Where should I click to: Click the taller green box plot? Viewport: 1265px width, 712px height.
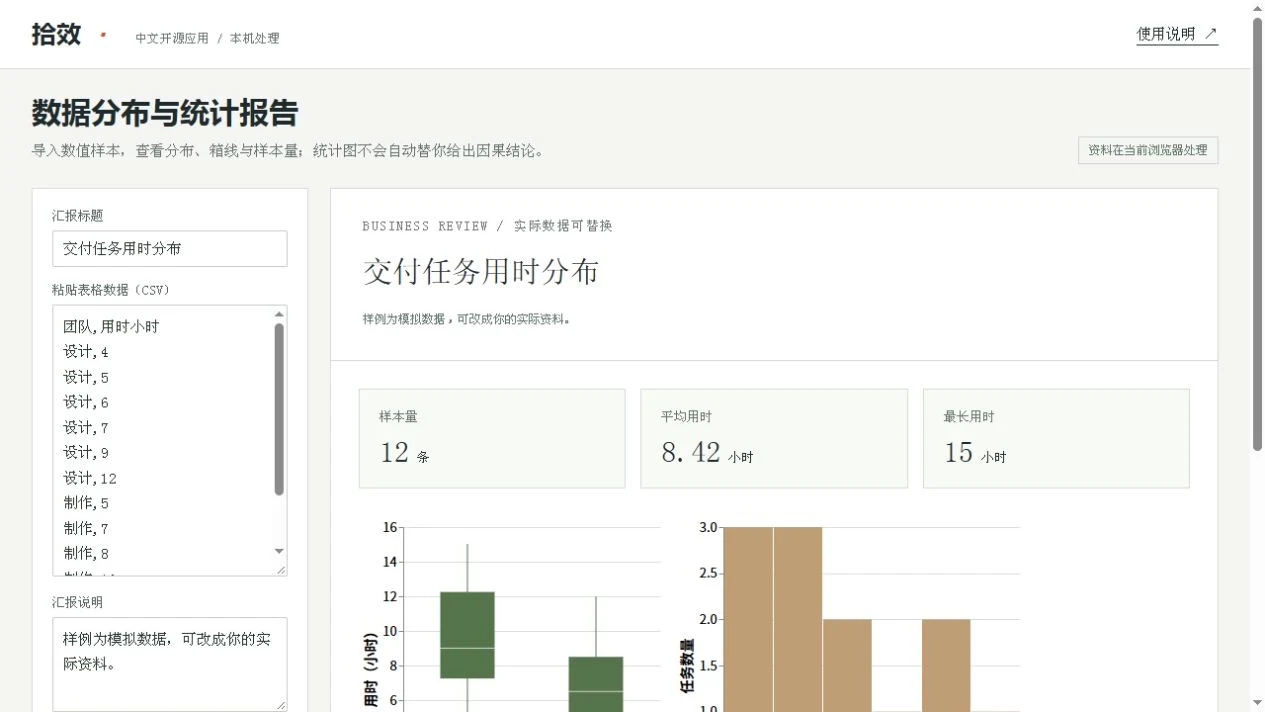click(467, 635)
